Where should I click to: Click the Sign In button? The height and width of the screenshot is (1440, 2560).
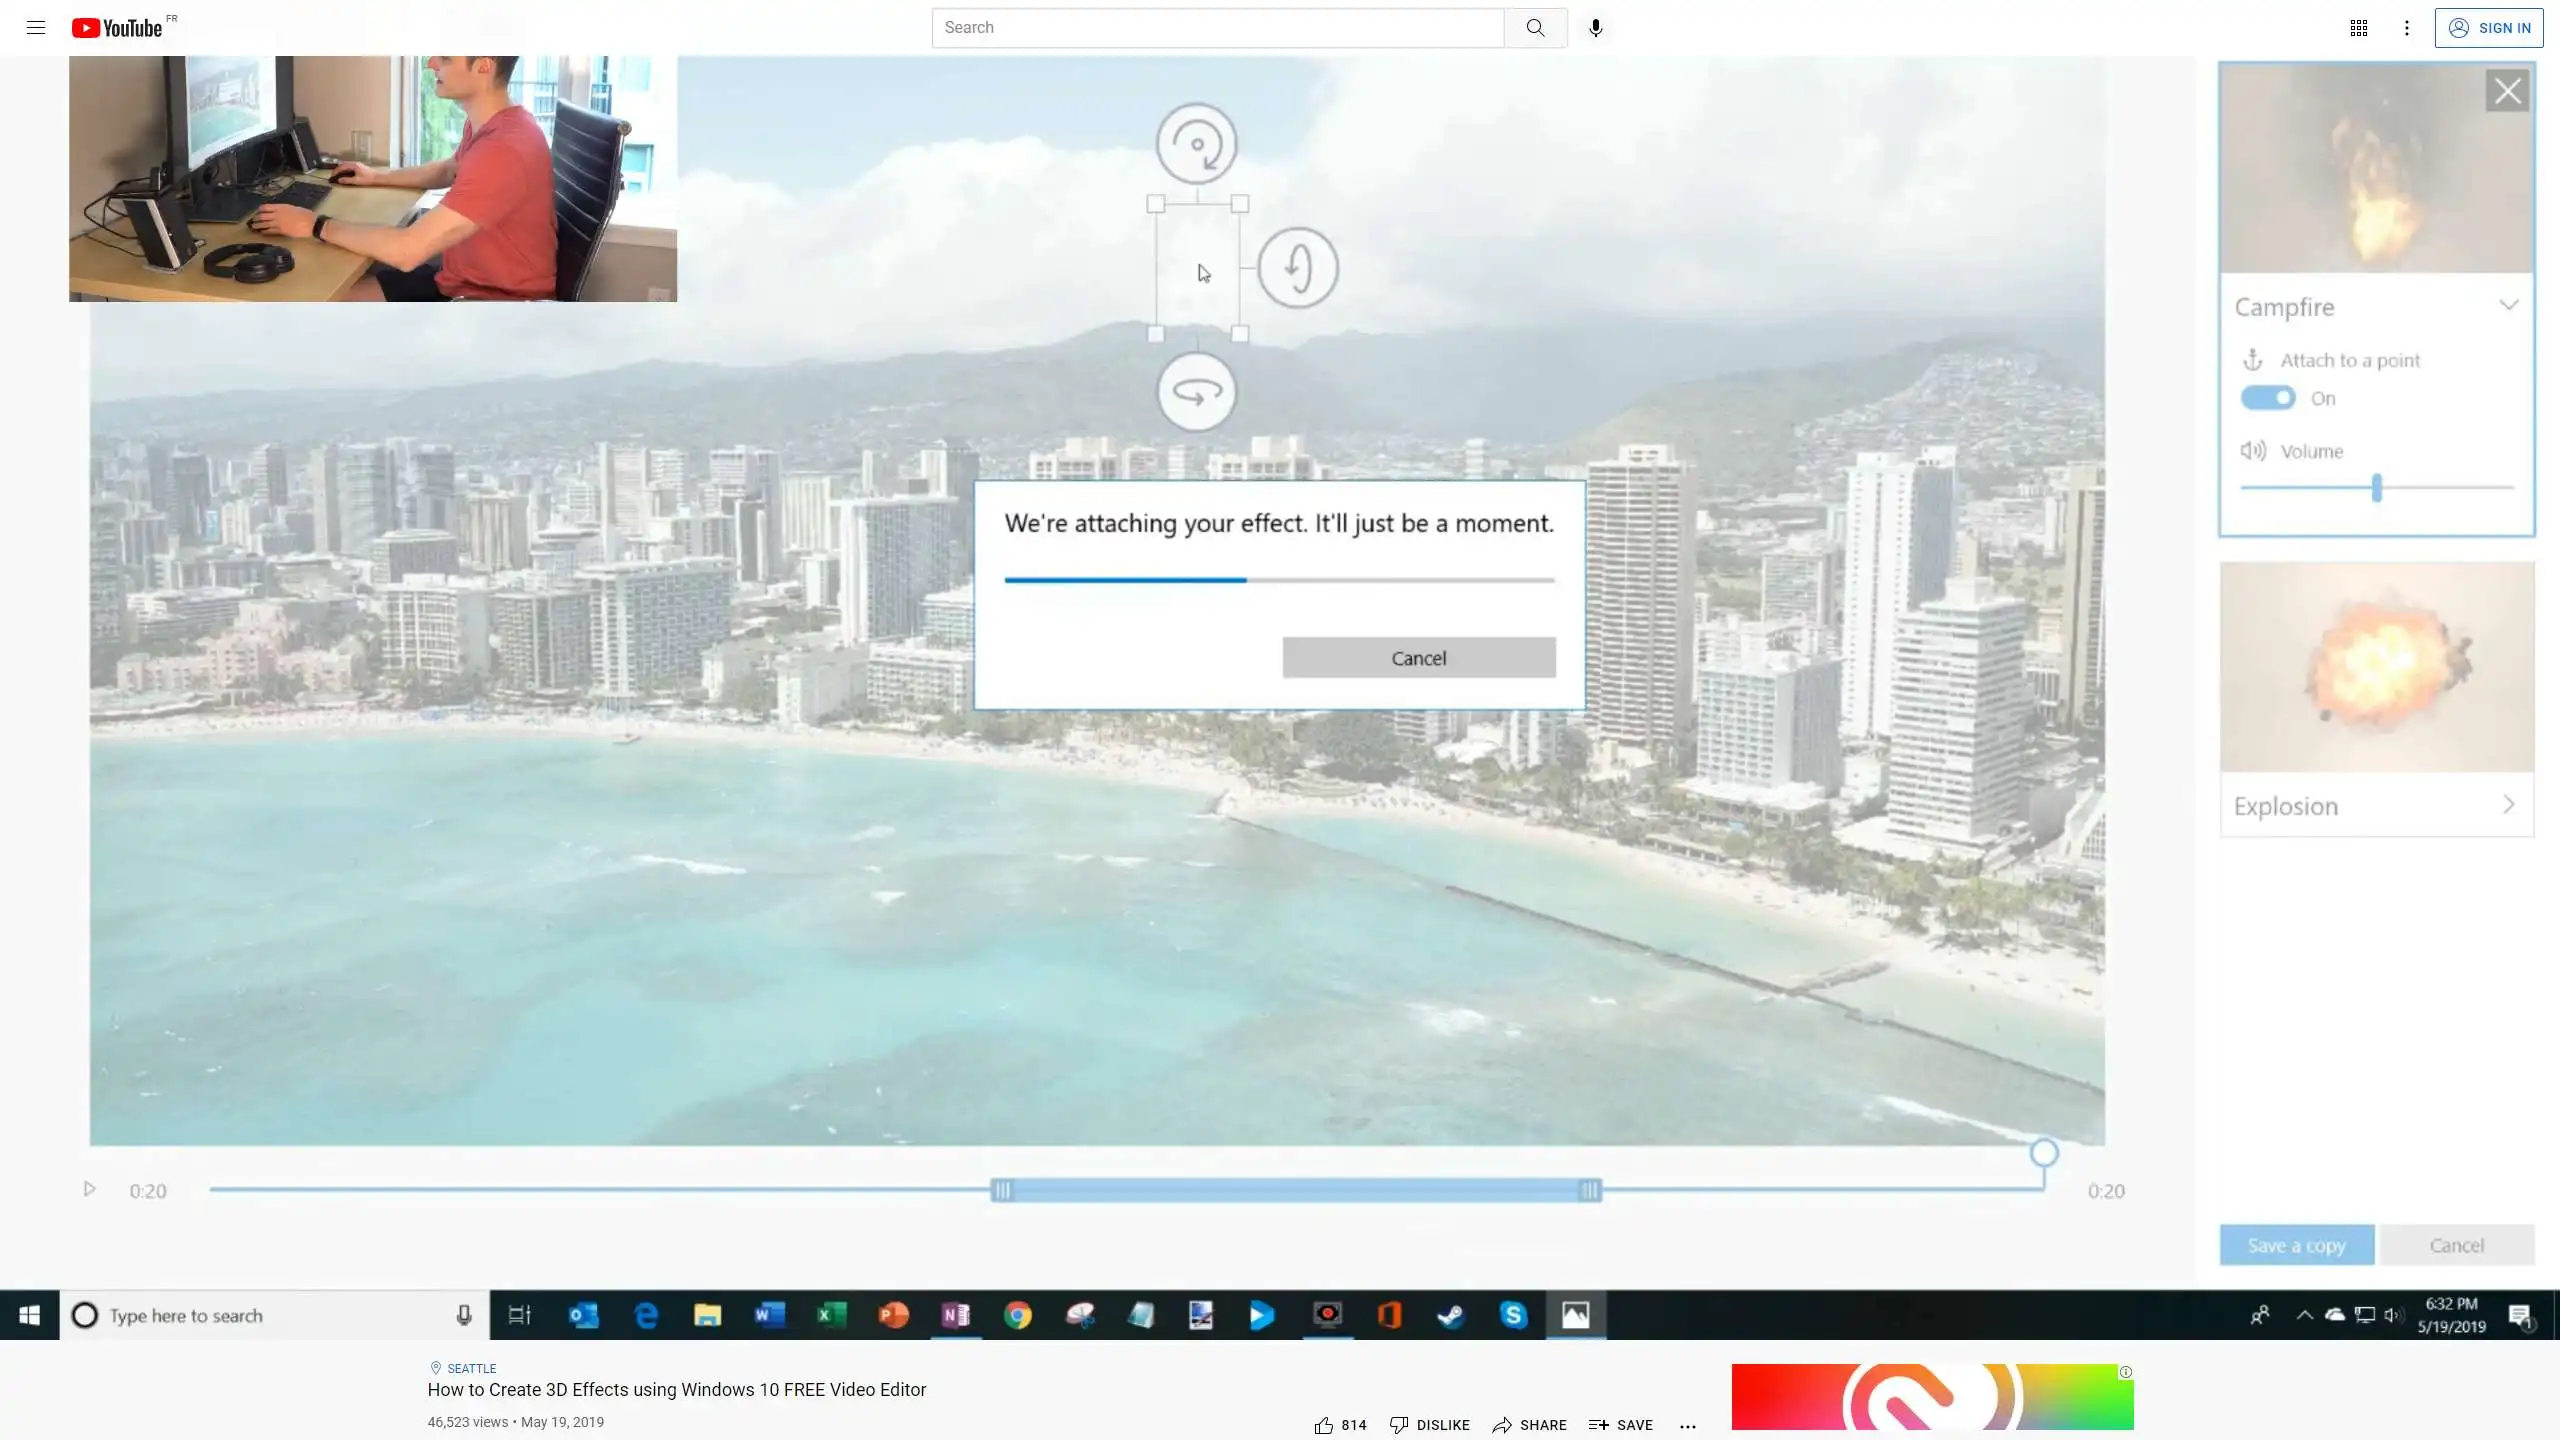[2489, 28]
